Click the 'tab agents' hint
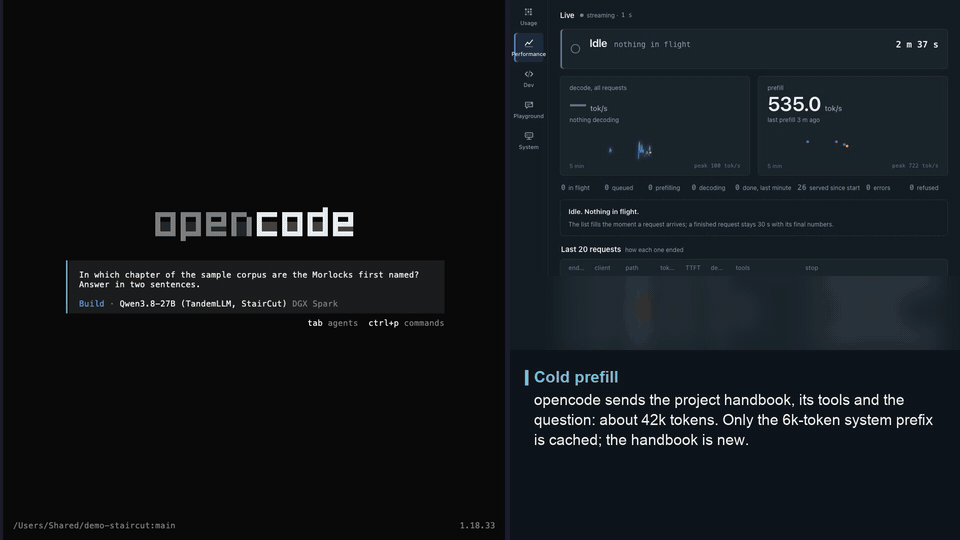Image resolution: width=960 pixels, height=540 pixels. (332, 323)
